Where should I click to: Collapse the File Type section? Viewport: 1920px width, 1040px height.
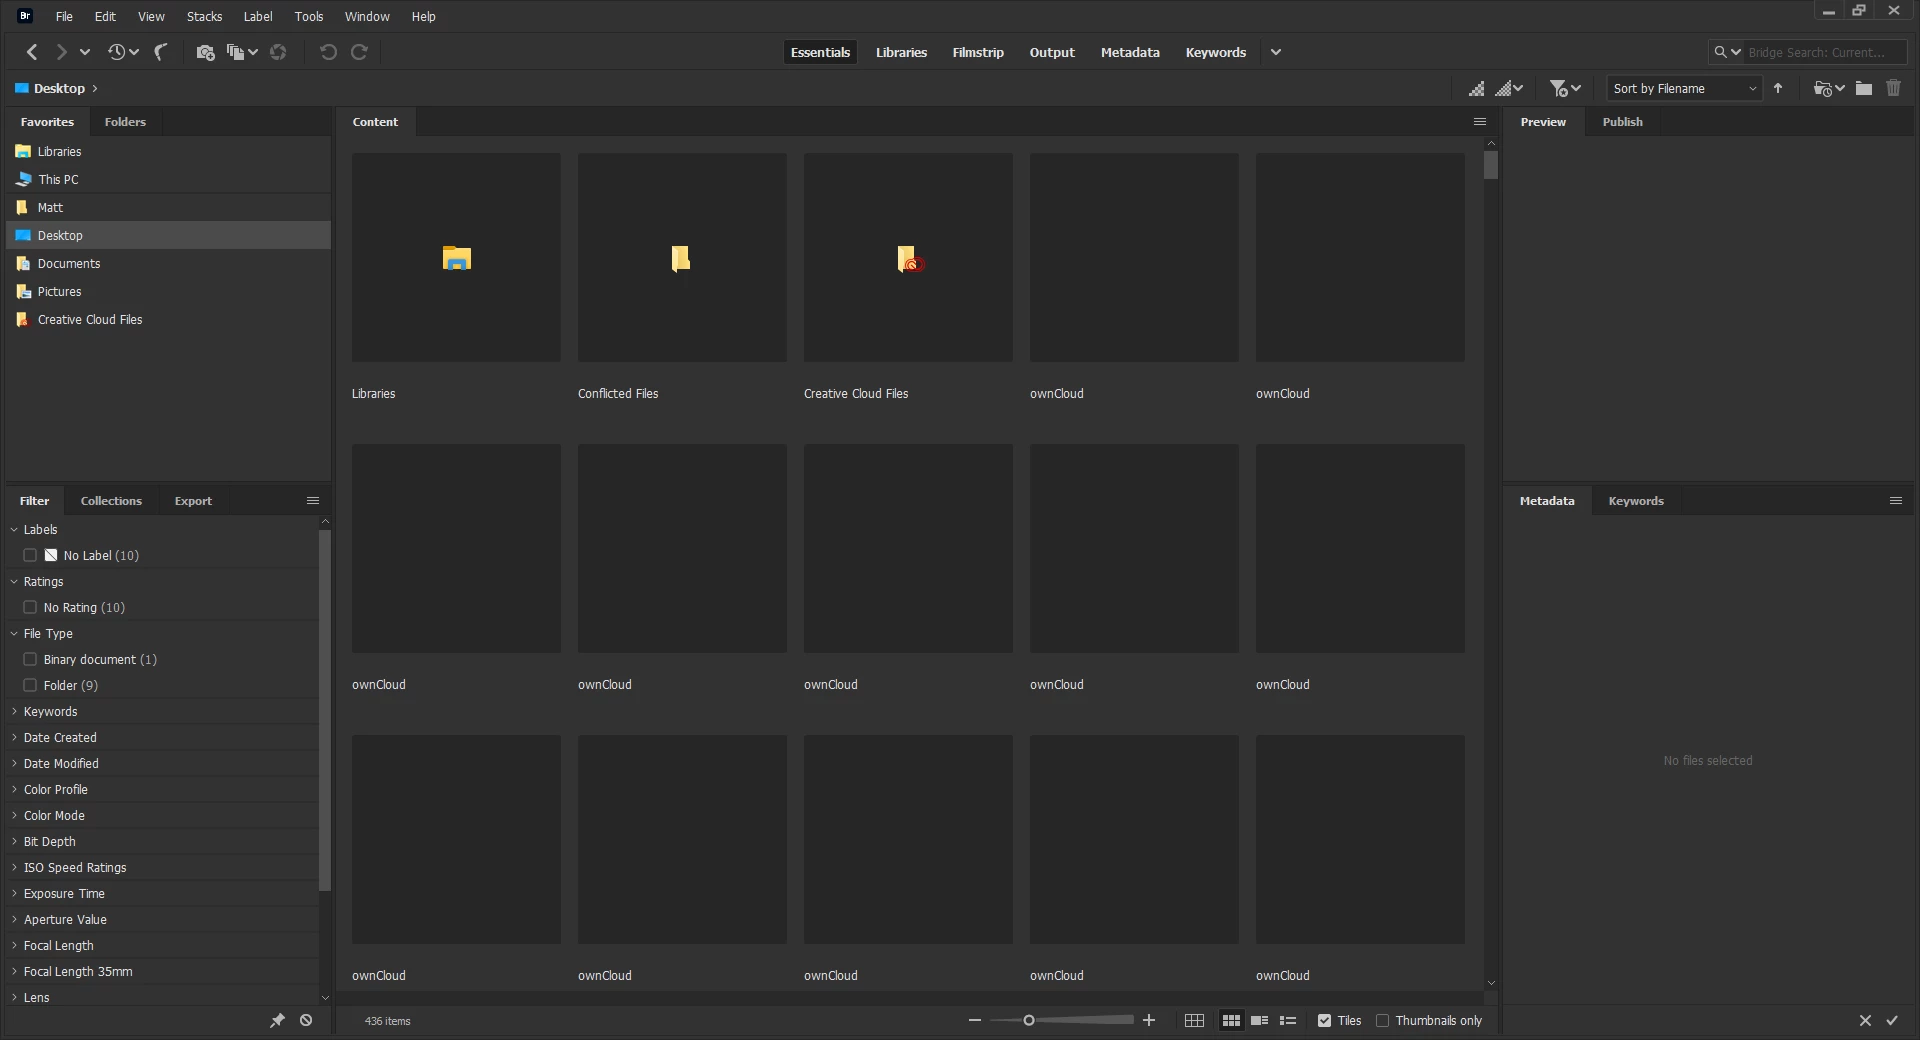pyautogui.click(x=14, y=633)
